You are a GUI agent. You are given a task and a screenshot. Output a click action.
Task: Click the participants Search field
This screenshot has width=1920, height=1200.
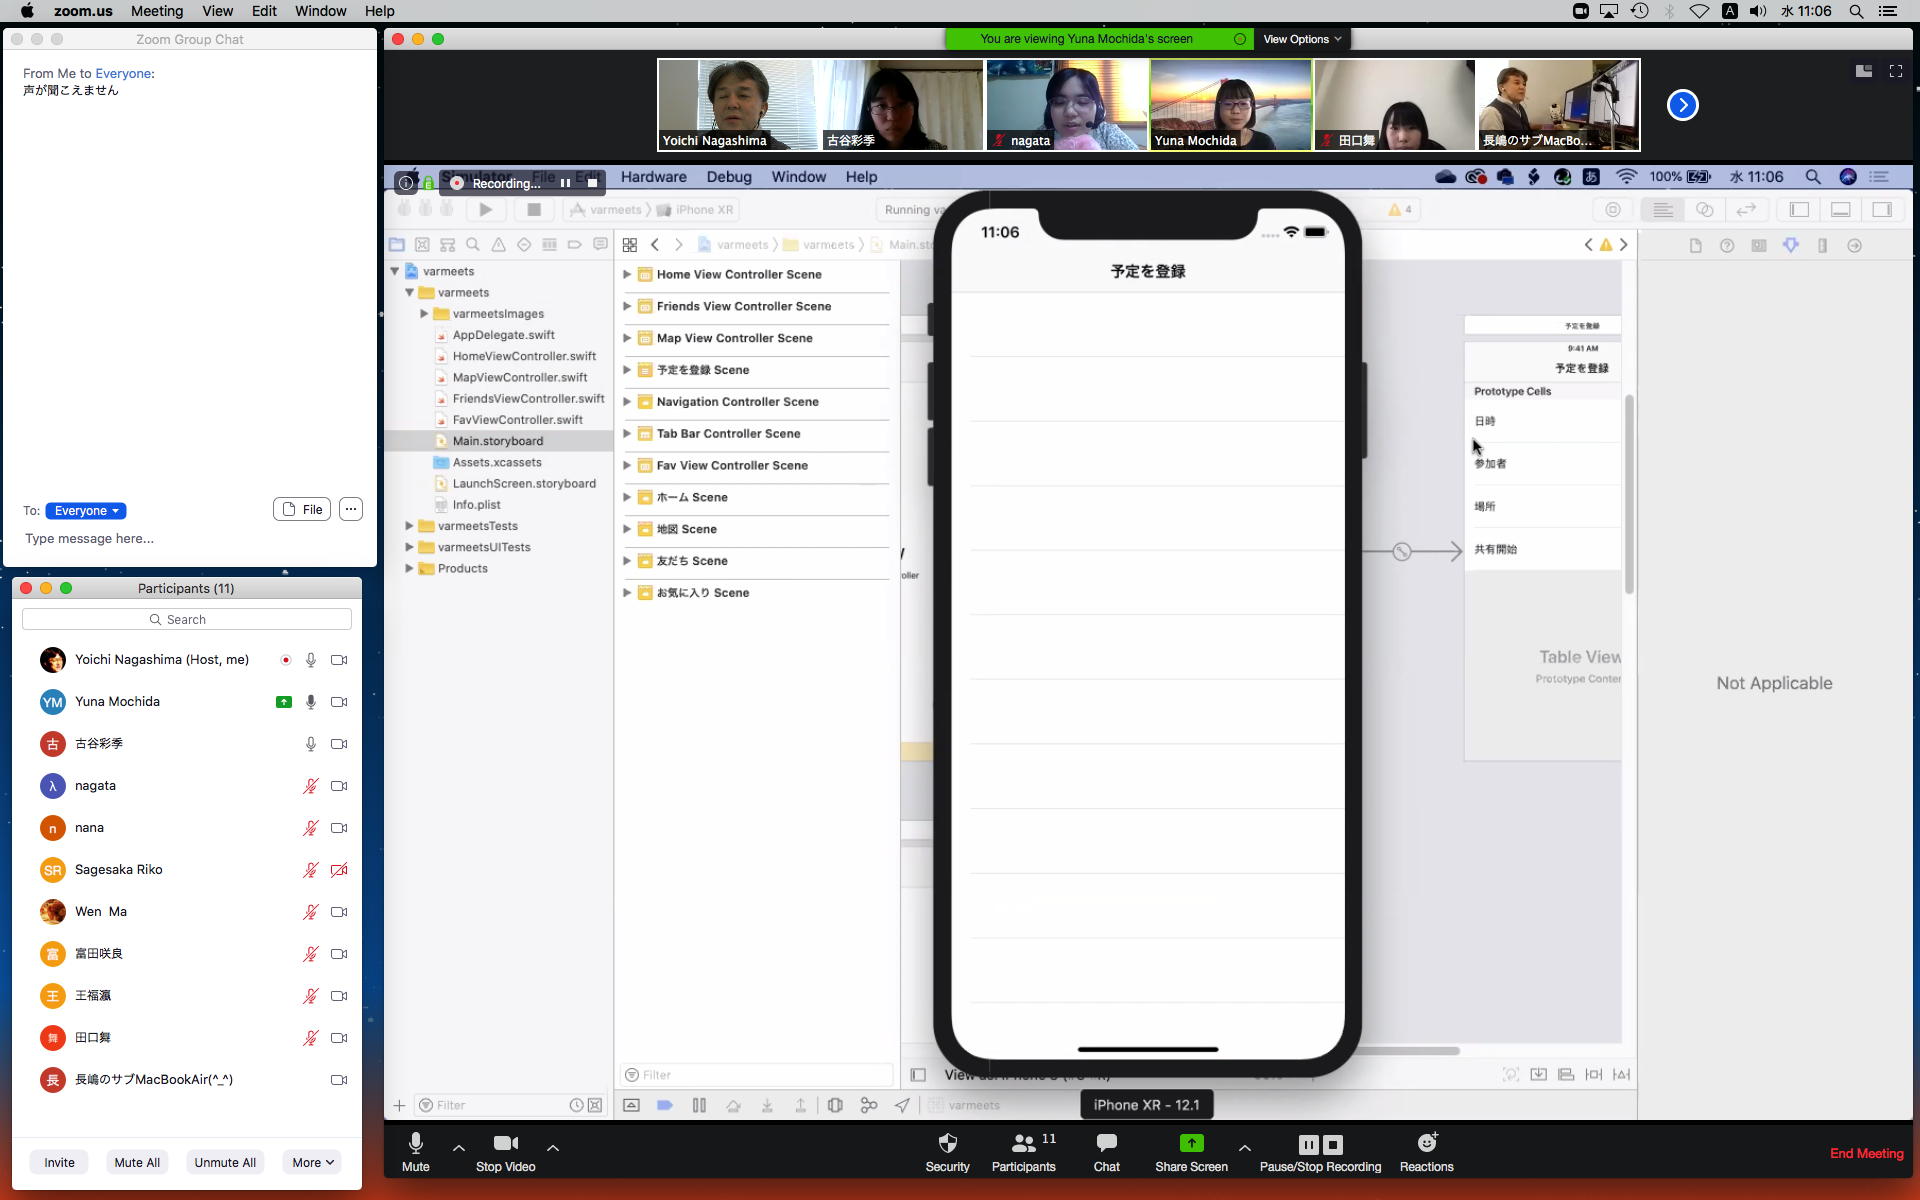(187, 620)
